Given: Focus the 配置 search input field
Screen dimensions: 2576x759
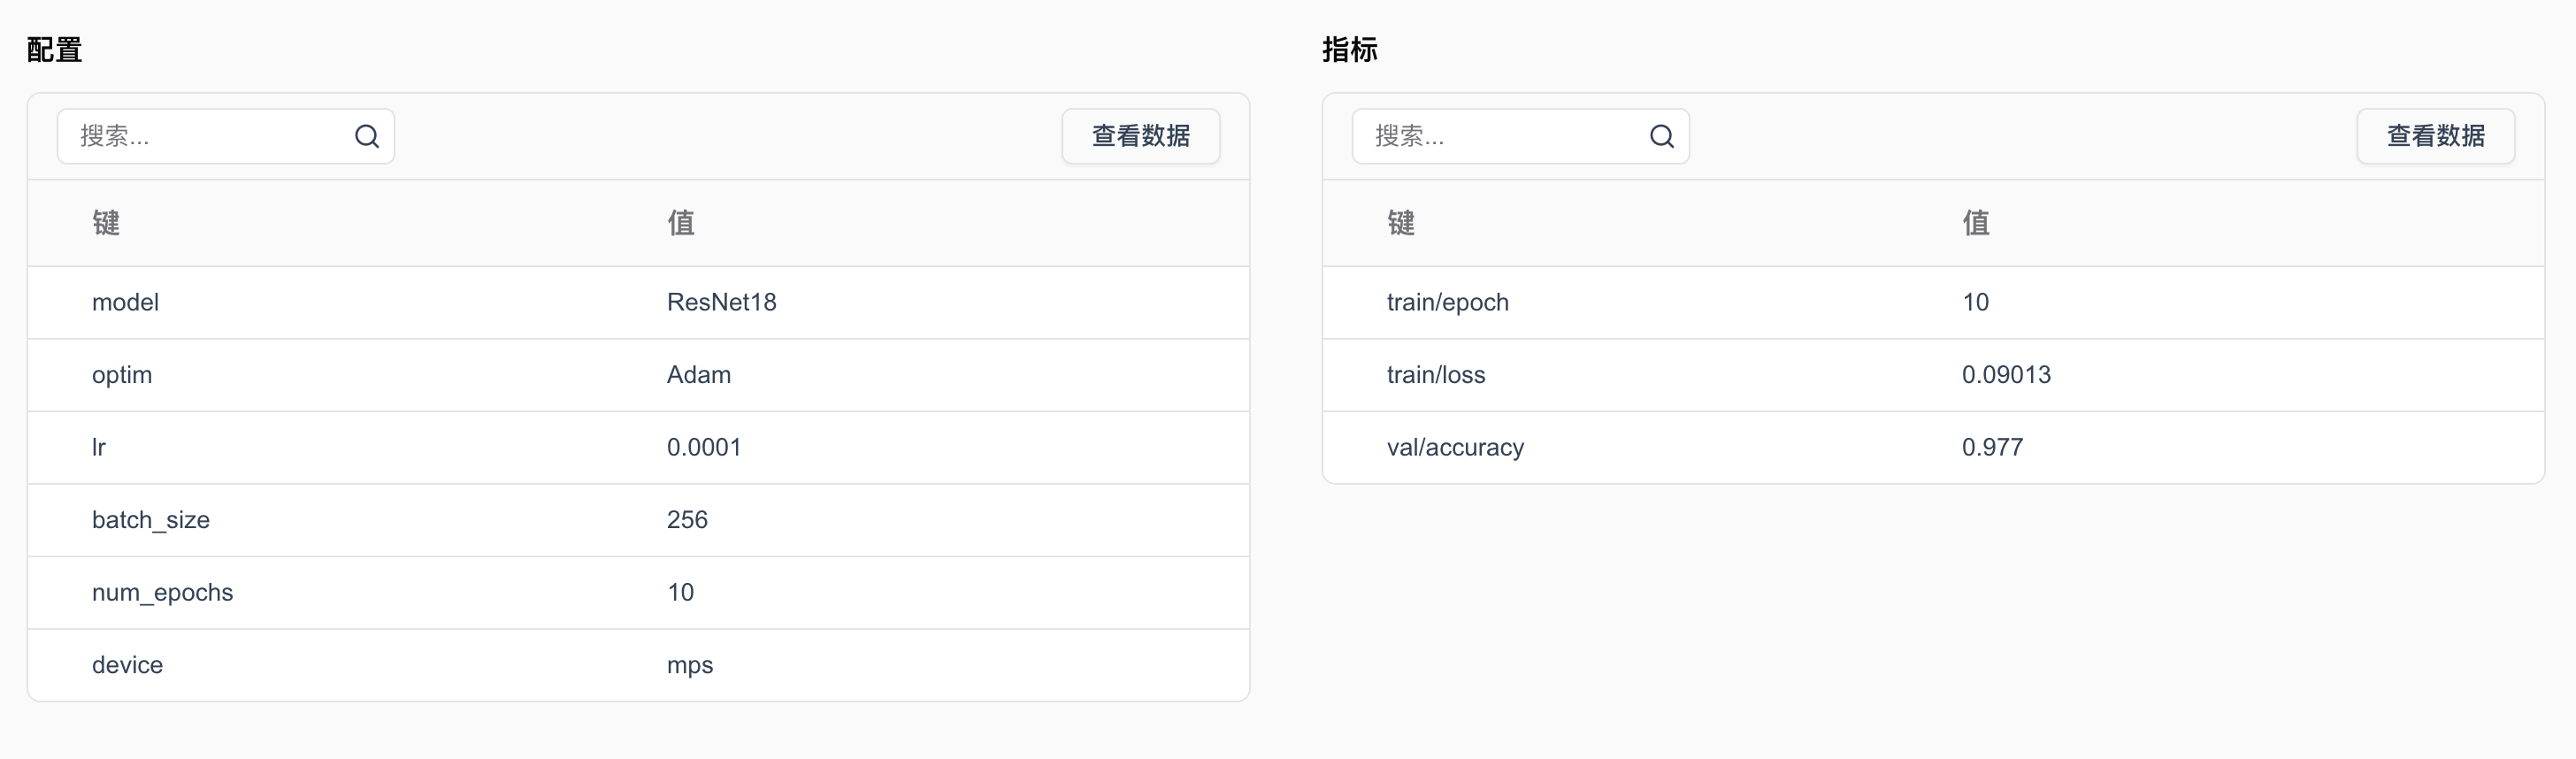Looking at the screenshot, I should [x=226, y=136].
